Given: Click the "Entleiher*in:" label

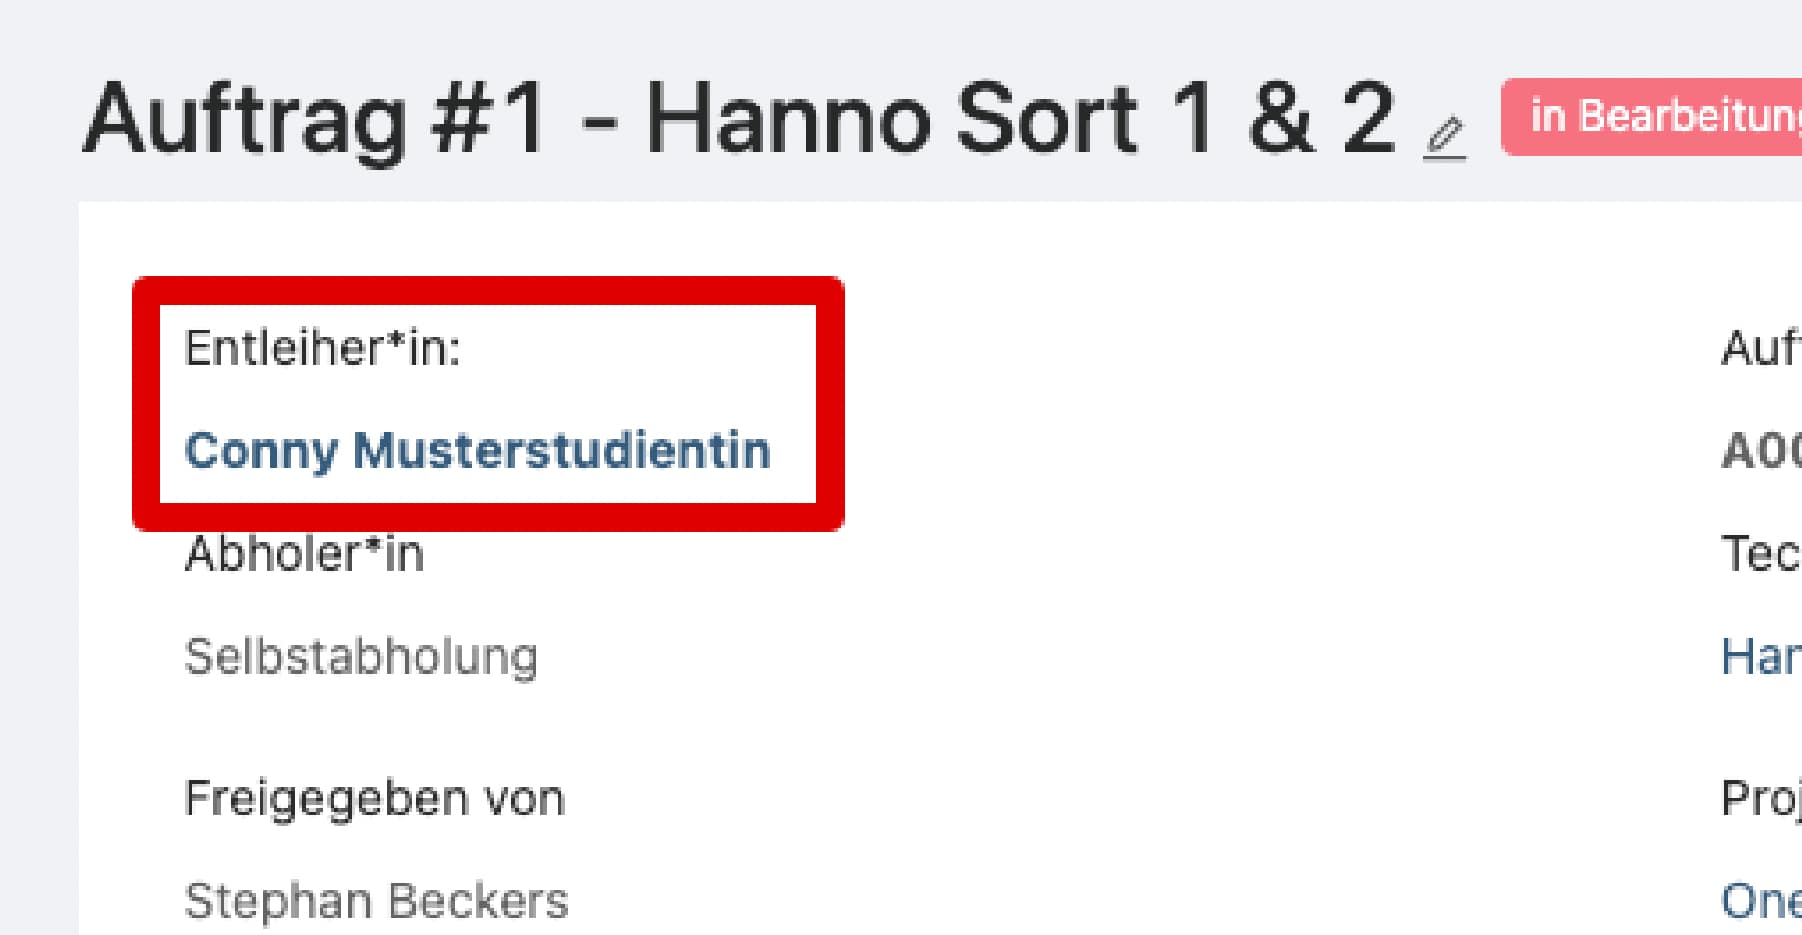Looking at the screenshot, I should [322, 349].
